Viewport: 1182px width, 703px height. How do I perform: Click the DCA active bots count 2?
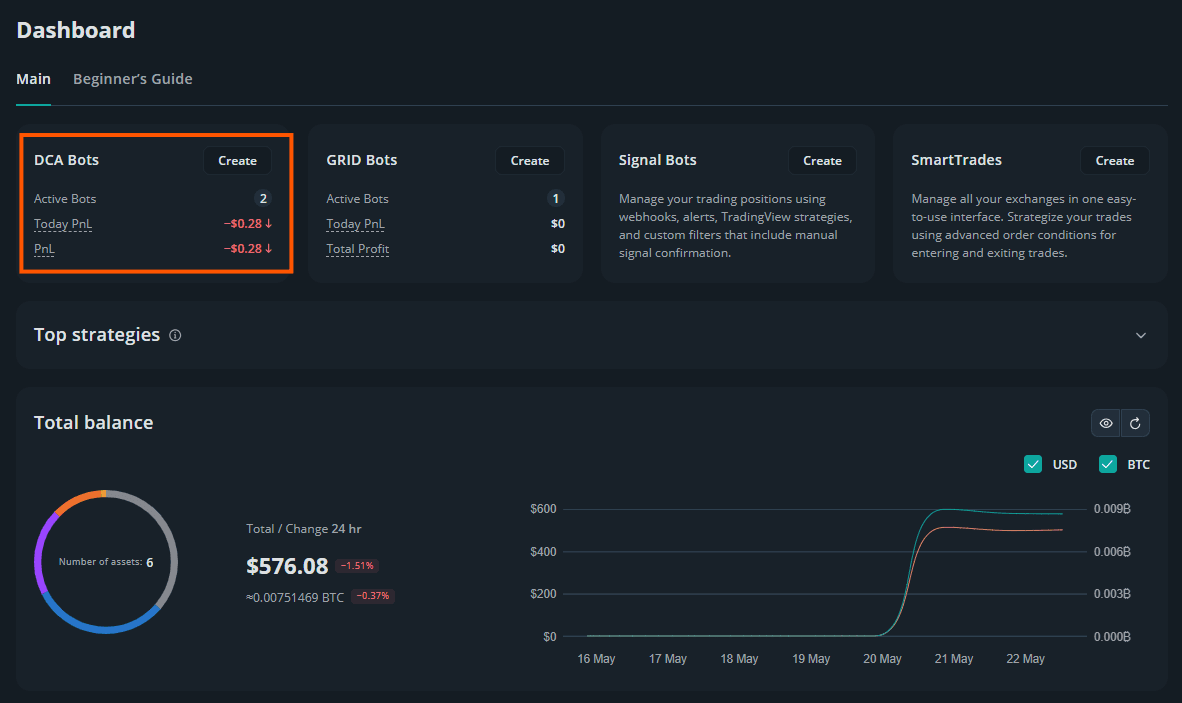tap(263, 198)
